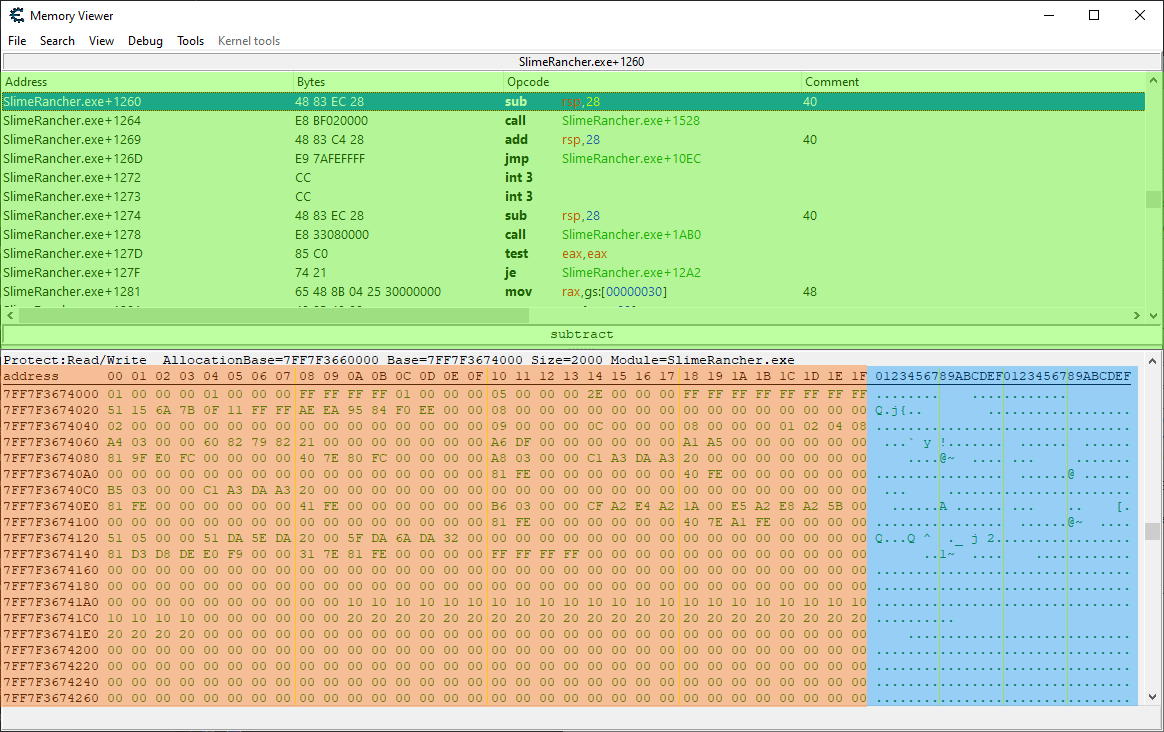Open the Kernel tools menu

pyautogui.click(x=249, y=41)
